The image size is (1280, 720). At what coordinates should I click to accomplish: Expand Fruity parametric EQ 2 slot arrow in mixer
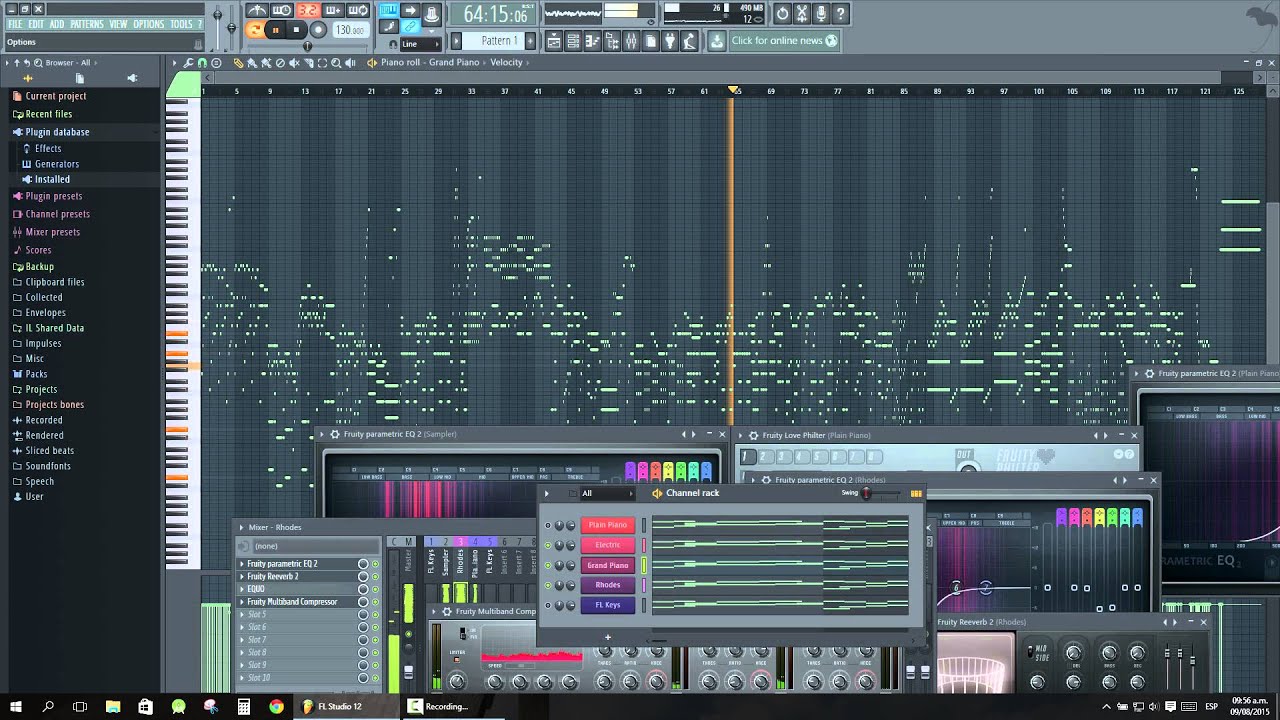(x=241, y=564)
